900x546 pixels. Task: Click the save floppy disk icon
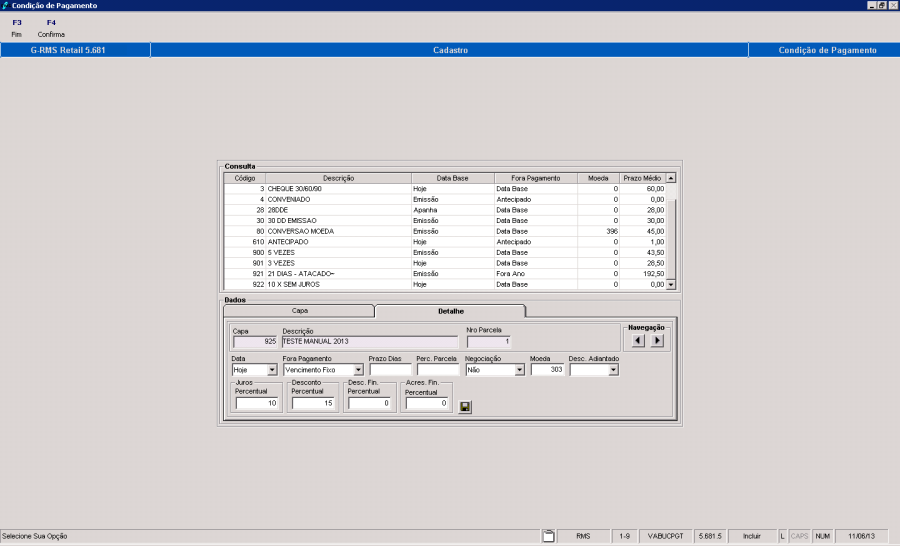coord(465,406)
